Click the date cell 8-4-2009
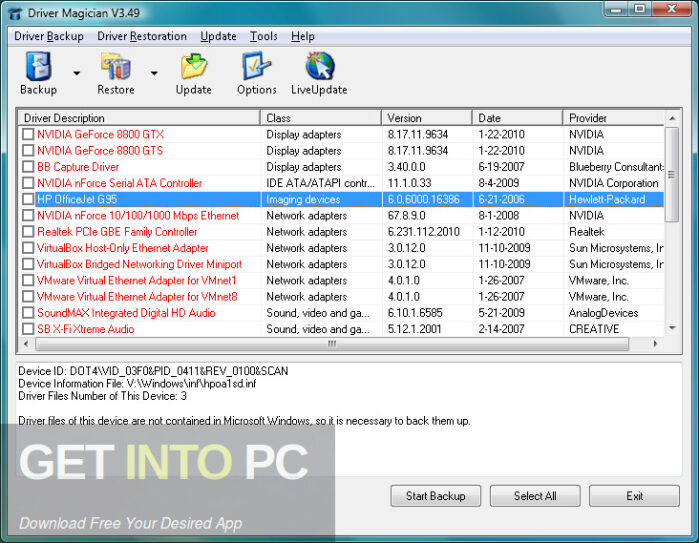The image size is (699, 543). (498, 183)
